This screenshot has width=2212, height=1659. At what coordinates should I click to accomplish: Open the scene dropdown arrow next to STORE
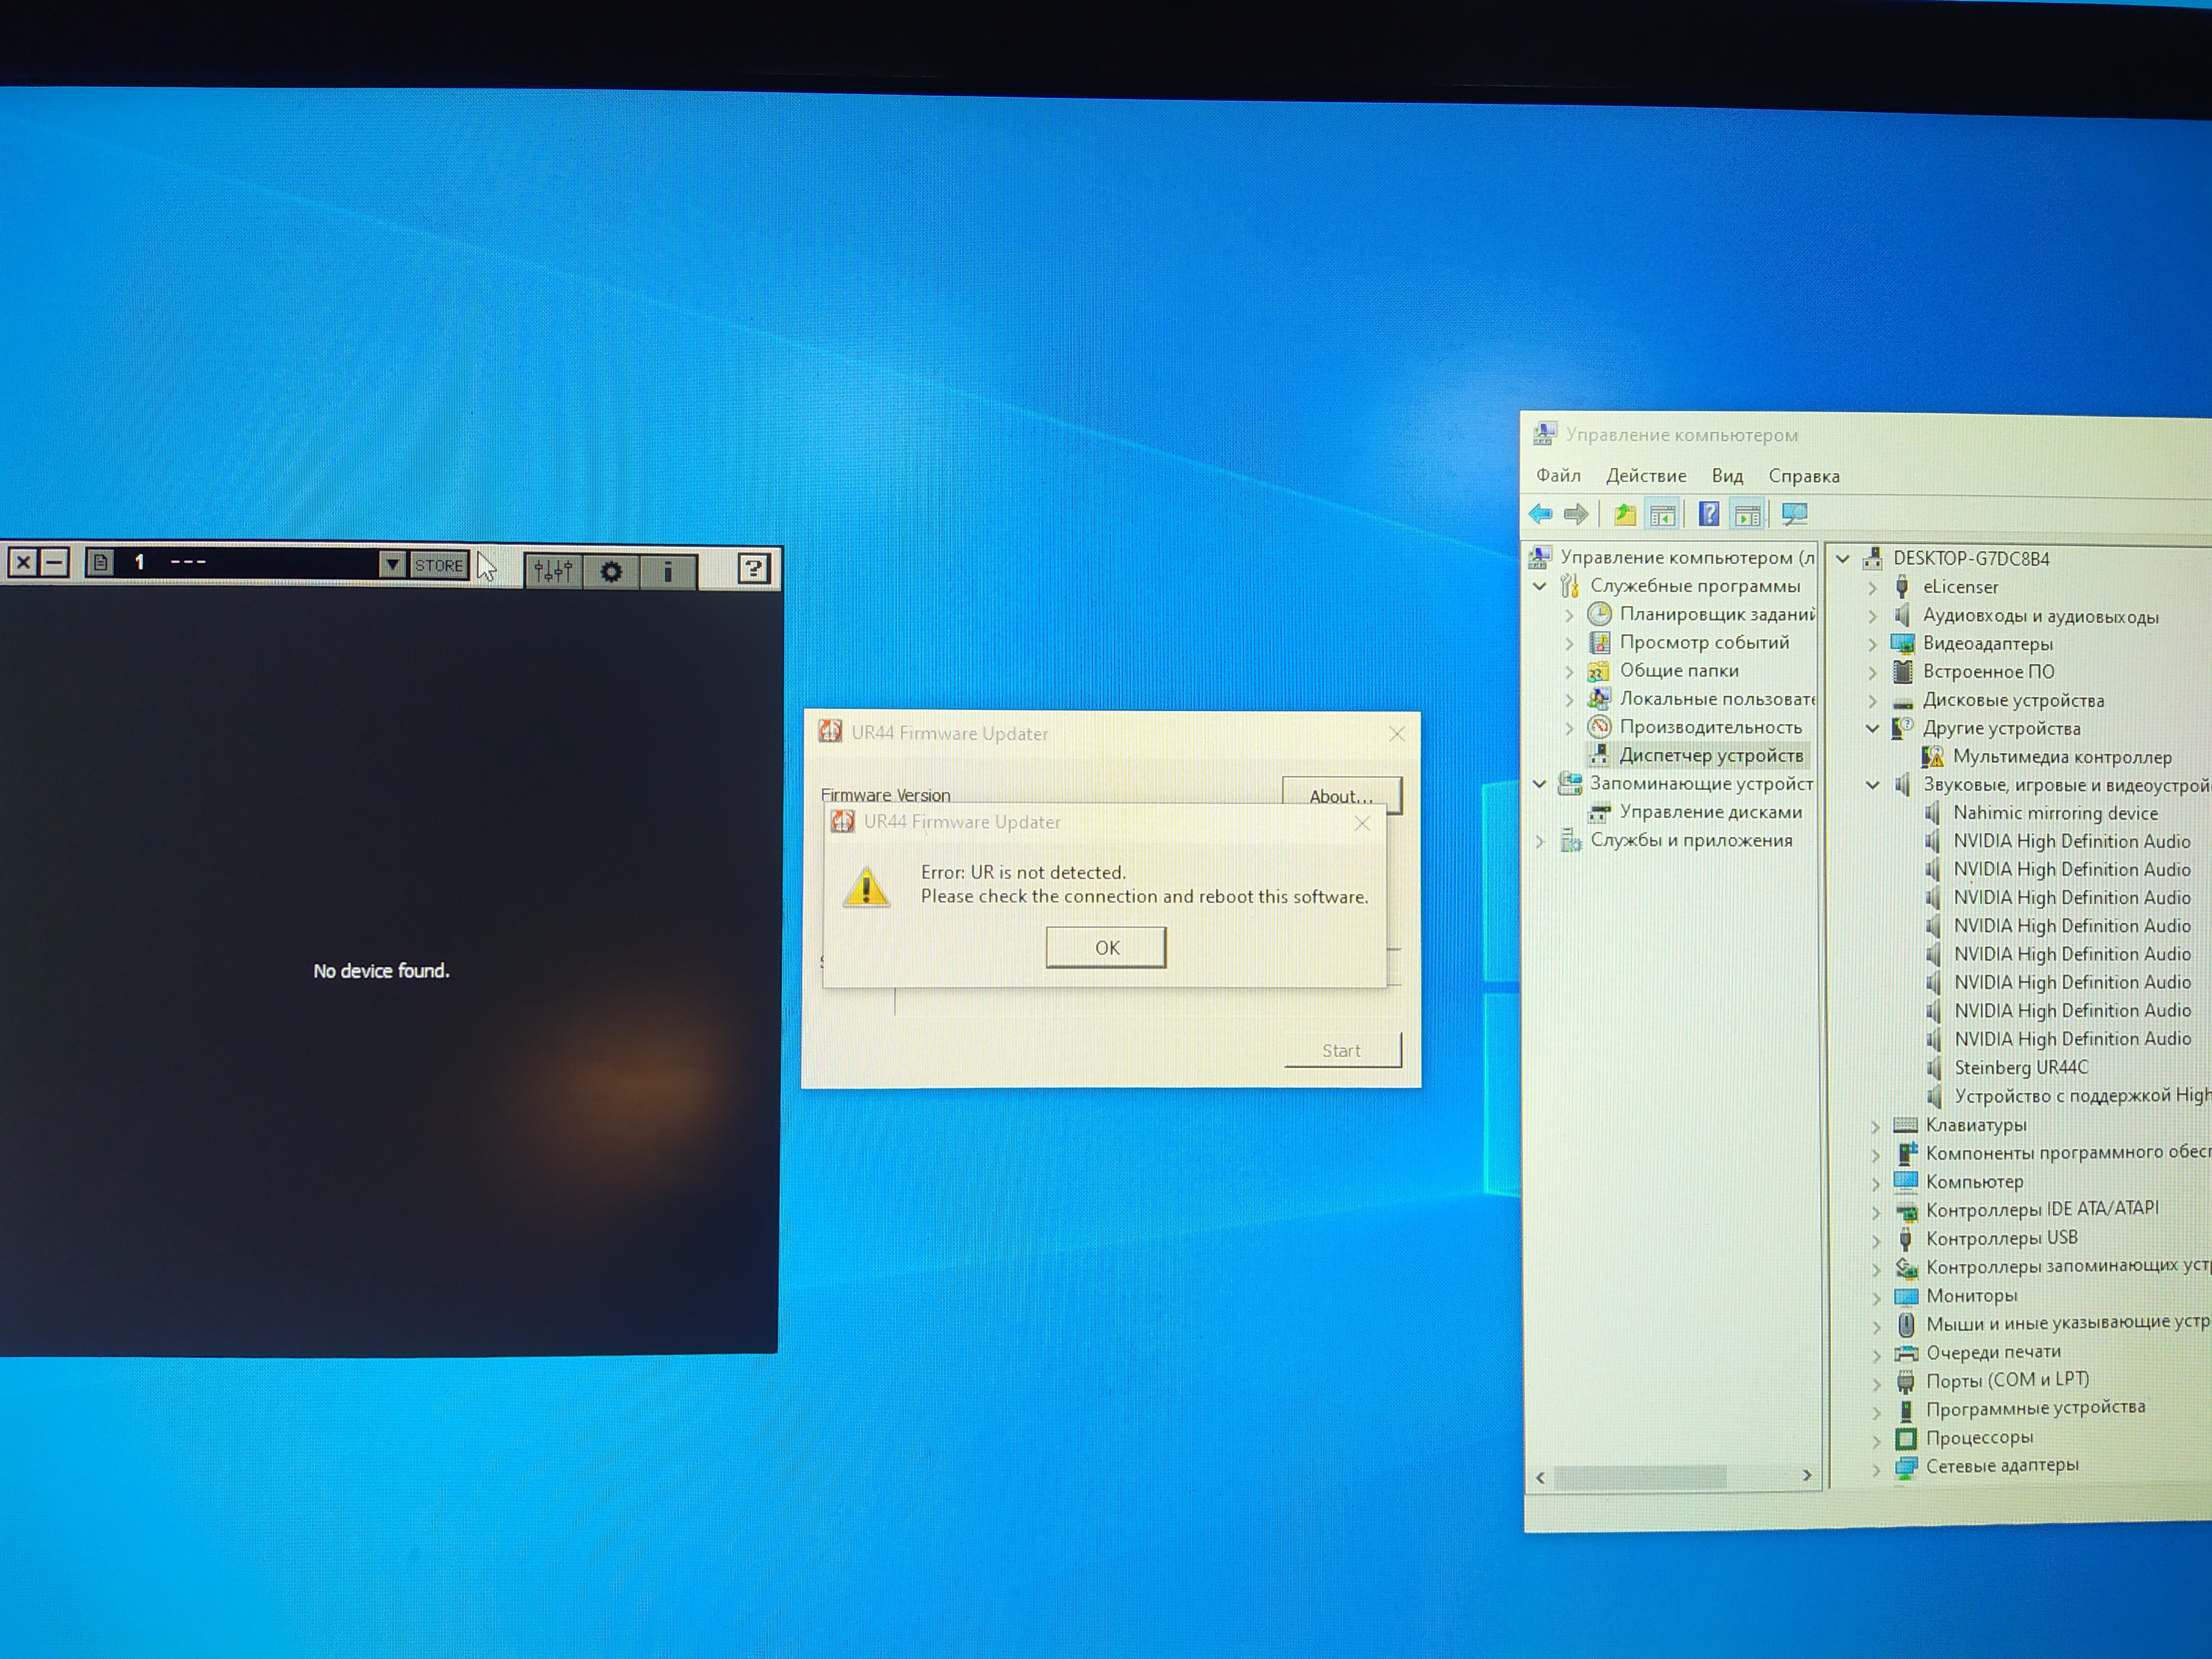pos(392,564)
